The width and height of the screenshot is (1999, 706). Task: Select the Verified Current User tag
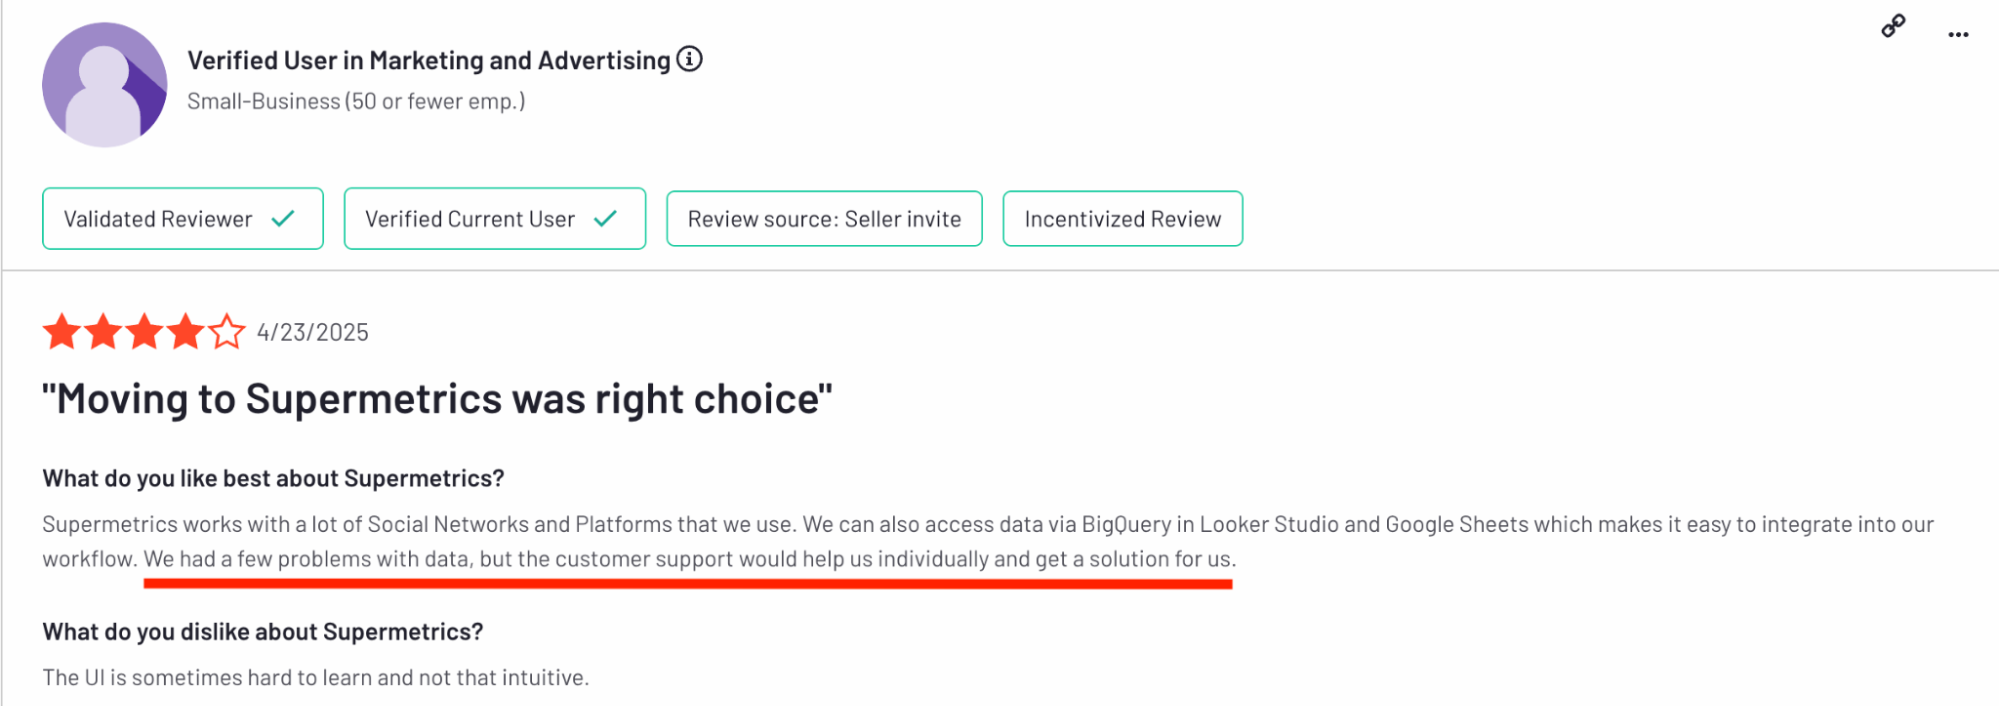click(x=494, y=218)
